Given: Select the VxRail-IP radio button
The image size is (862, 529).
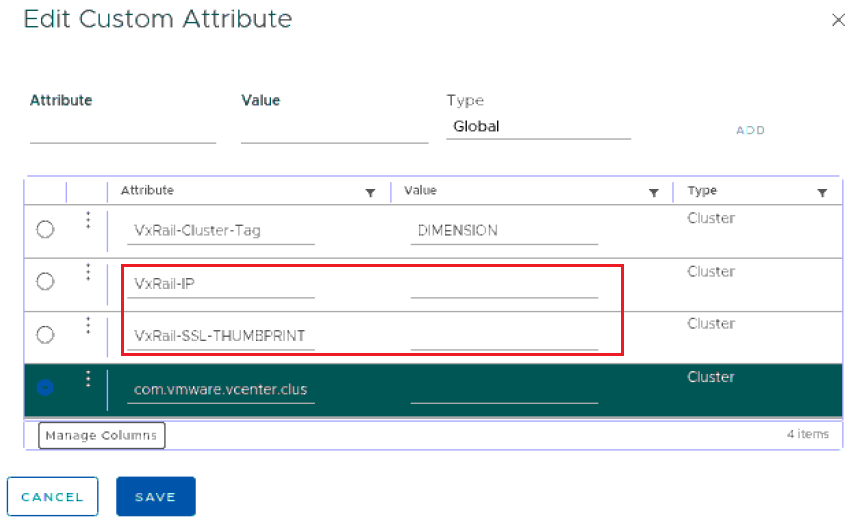Looking at the screenshot, I should coord(45,282).
